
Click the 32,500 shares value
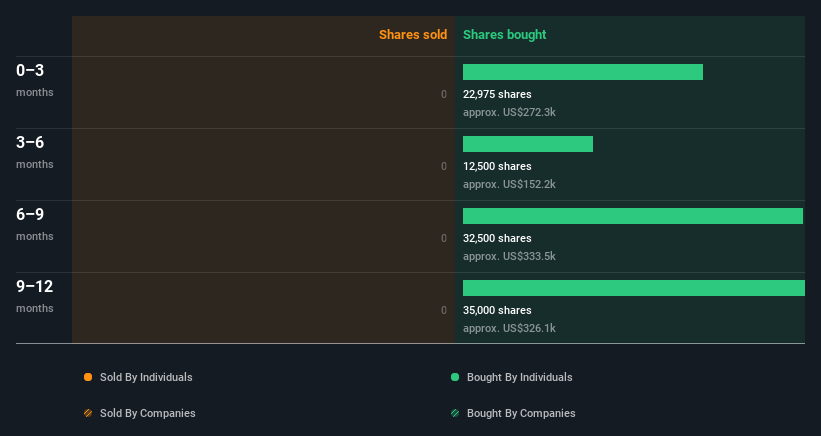[x=497, y=238]
